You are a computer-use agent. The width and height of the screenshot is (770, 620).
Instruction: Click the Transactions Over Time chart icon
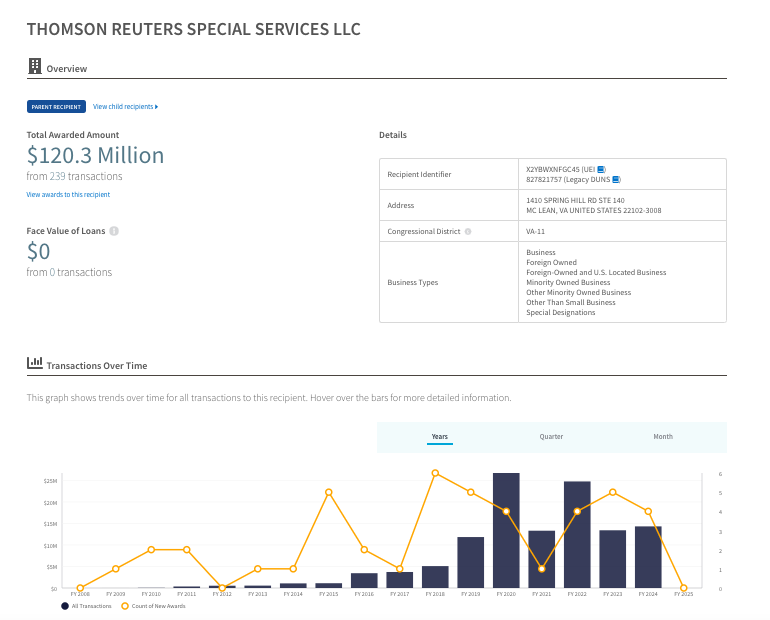point(35,365)
